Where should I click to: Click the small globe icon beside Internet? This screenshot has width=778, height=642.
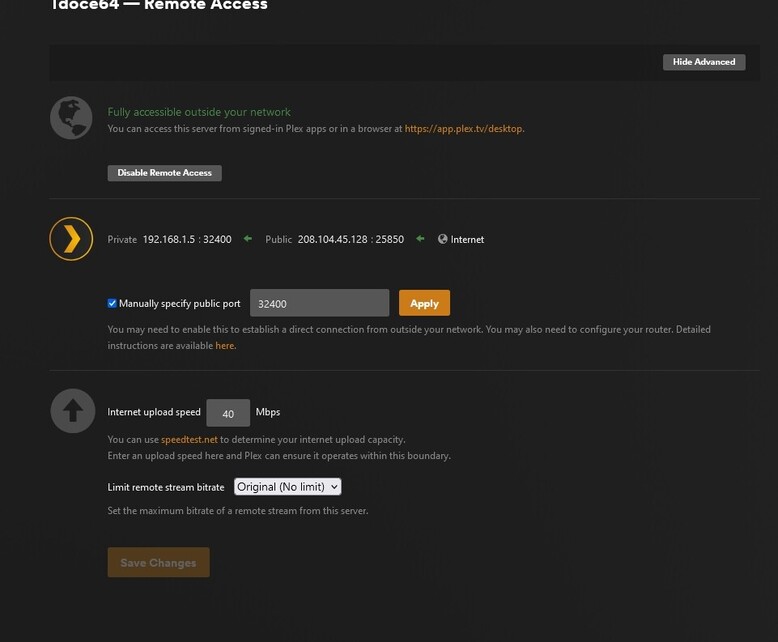(443, 239)
